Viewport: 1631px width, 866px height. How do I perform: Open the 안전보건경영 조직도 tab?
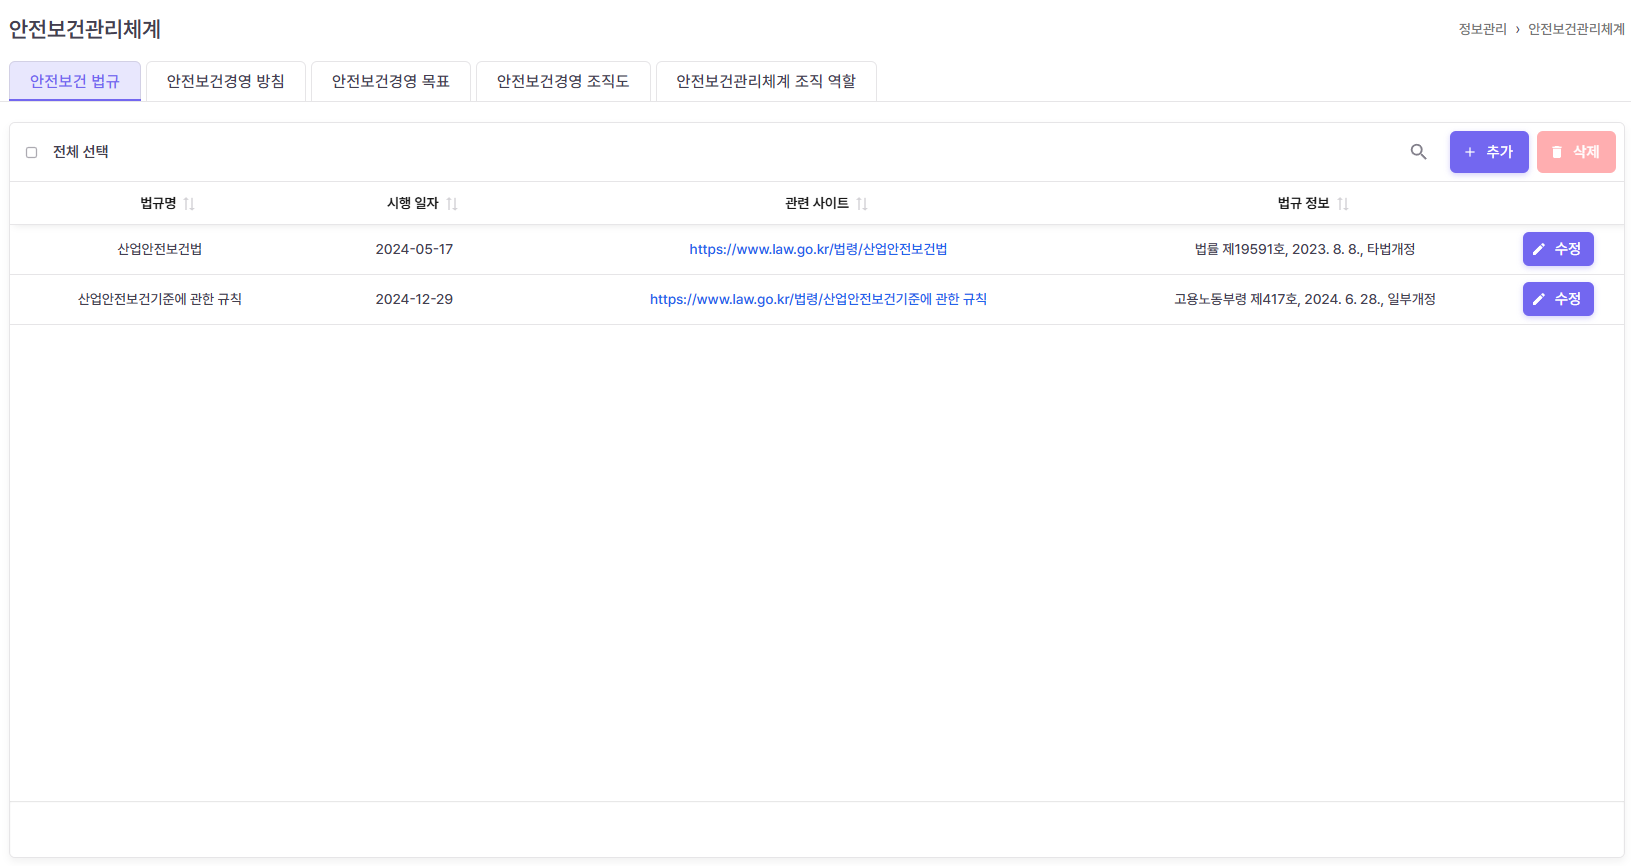click(562, 81)
